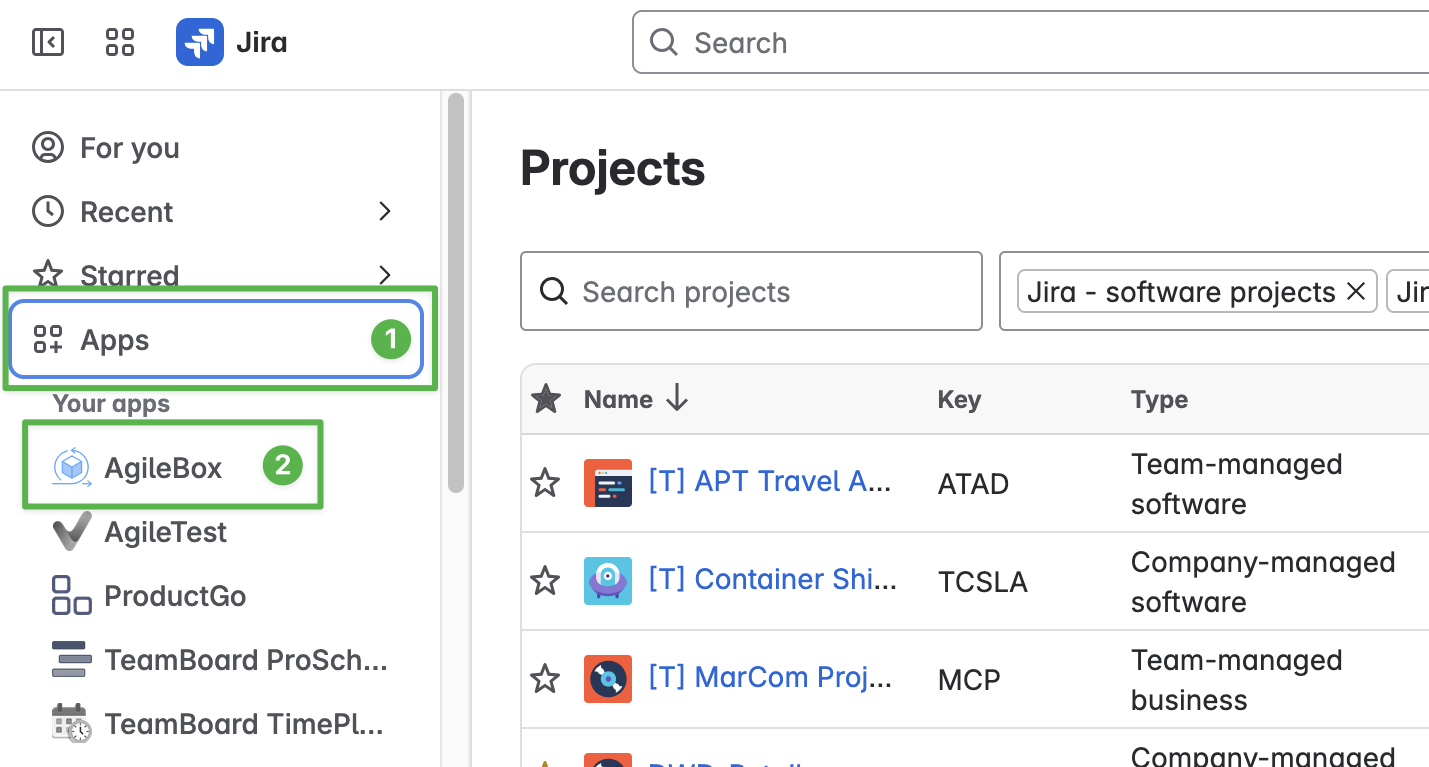This screenshot has width=1429, height=767.
Task: Open the AgileBox app
Action: 163,467
